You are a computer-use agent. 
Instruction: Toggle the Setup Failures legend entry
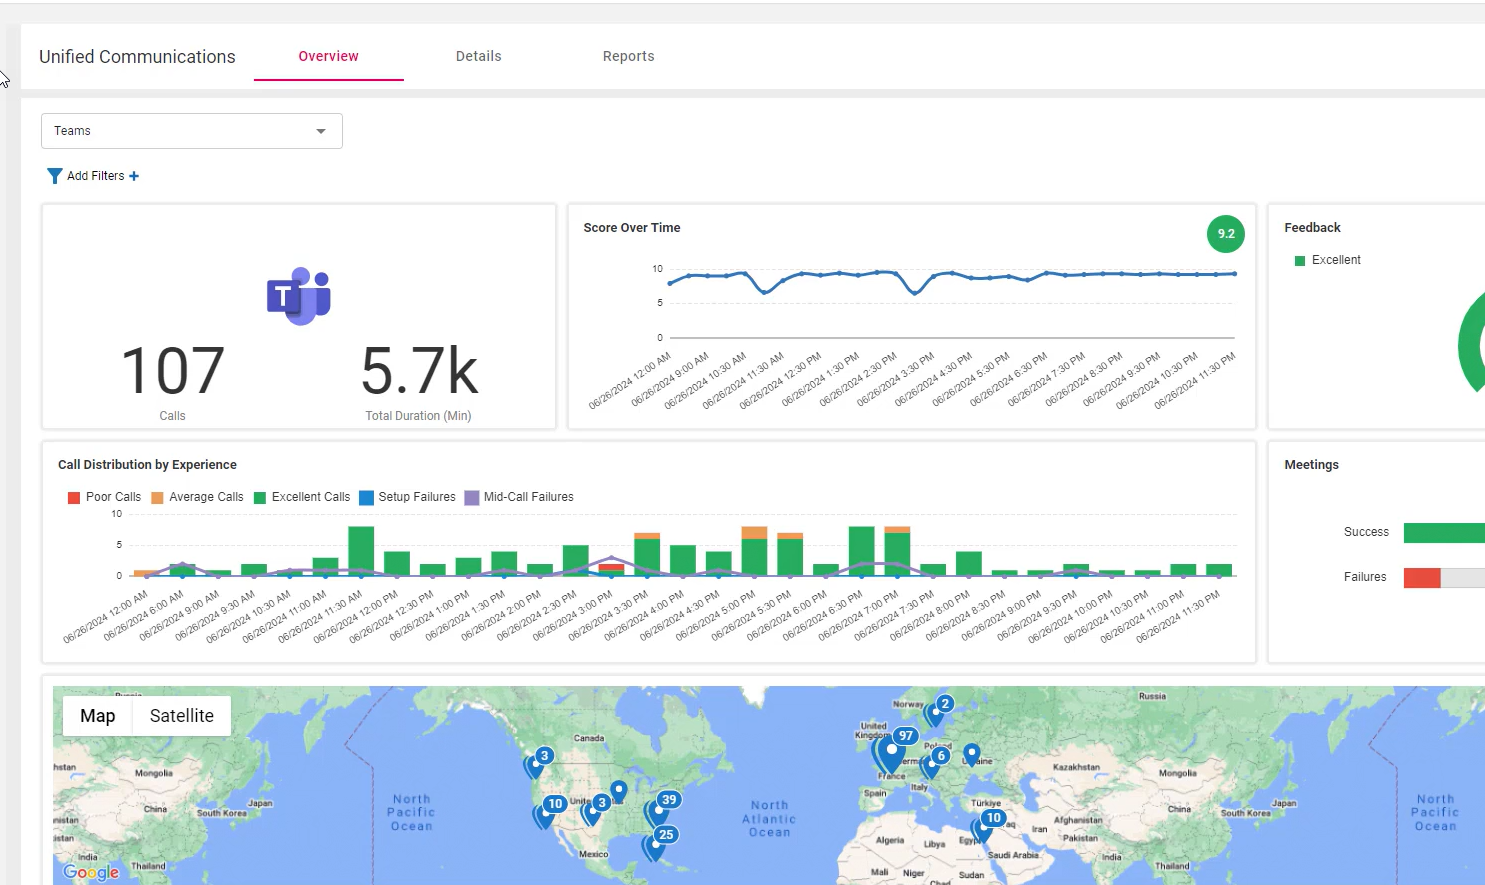(408, 497)
